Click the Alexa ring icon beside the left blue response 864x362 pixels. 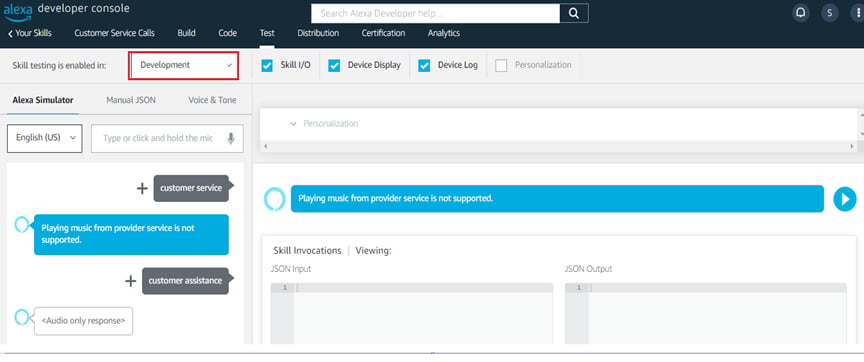[21, 224]
